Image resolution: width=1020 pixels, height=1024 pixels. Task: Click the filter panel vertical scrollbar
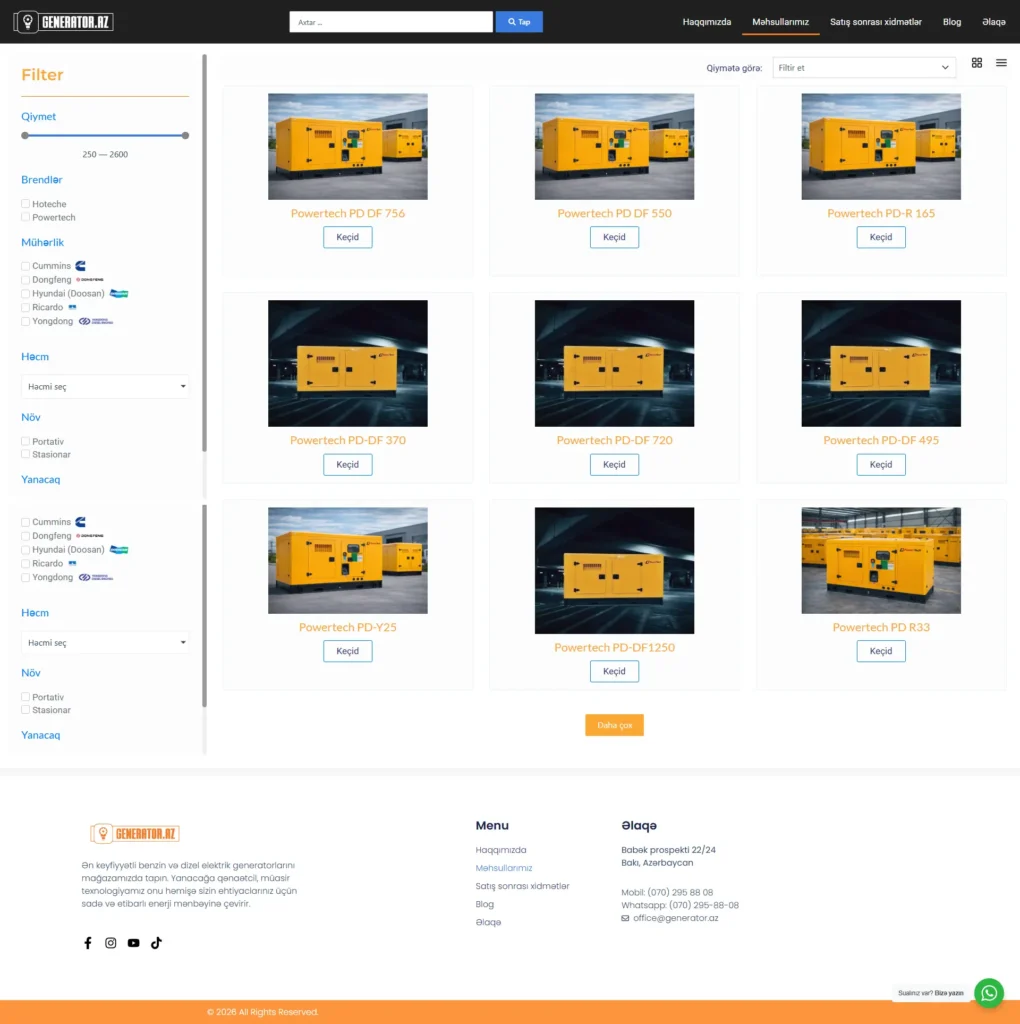[204, 253]
